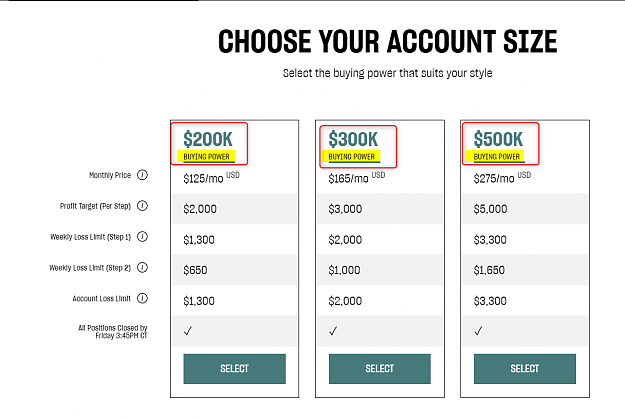The width and height of the screenshot is (625, 418).
Task: Click the $5,000 profit target value
Action: pyautogui.click(x=490, y=209)
